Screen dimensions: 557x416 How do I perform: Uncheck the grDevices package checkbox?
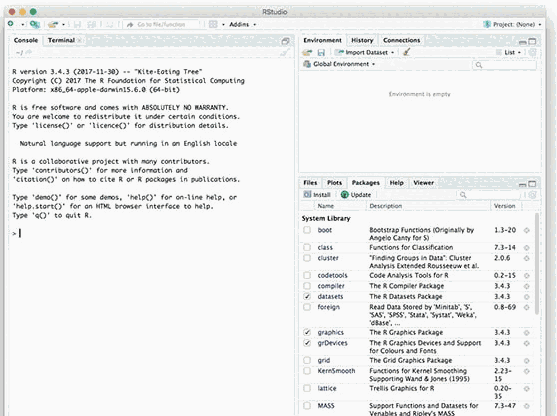[x=307, y=343]
